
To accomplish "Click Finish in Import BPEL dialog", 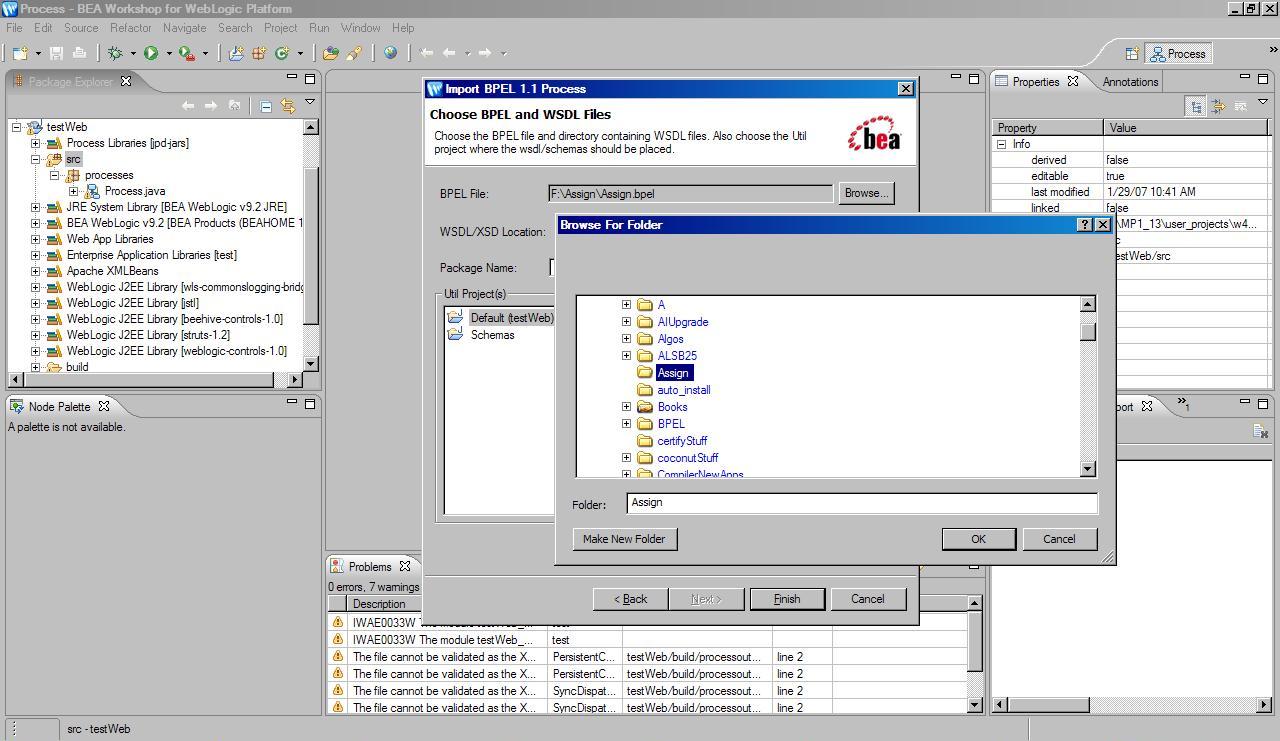I will [787, 599].
